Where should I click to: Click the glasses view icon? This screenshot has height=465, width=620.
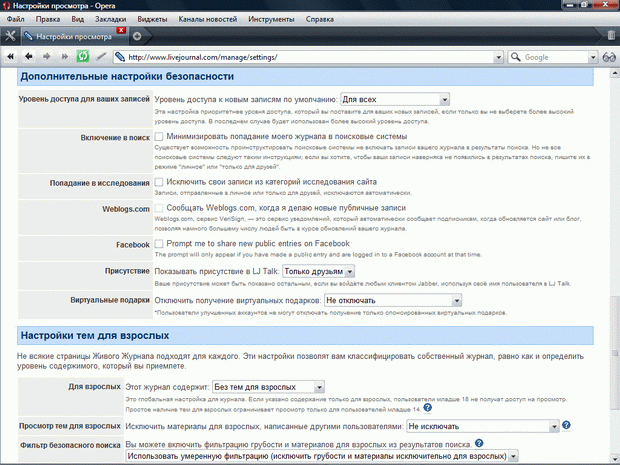(x=609, y=57)
